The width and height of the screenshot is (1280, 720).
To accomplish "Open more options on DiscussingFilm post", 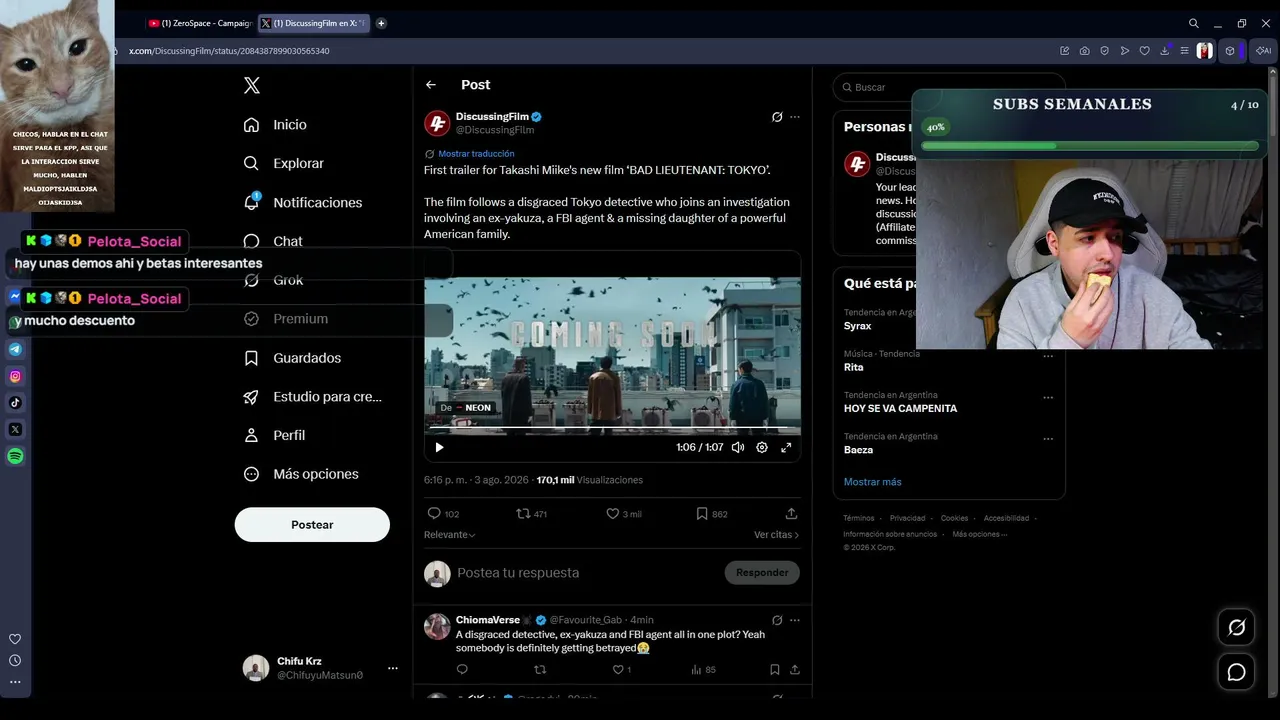I will tap(795, 117).
